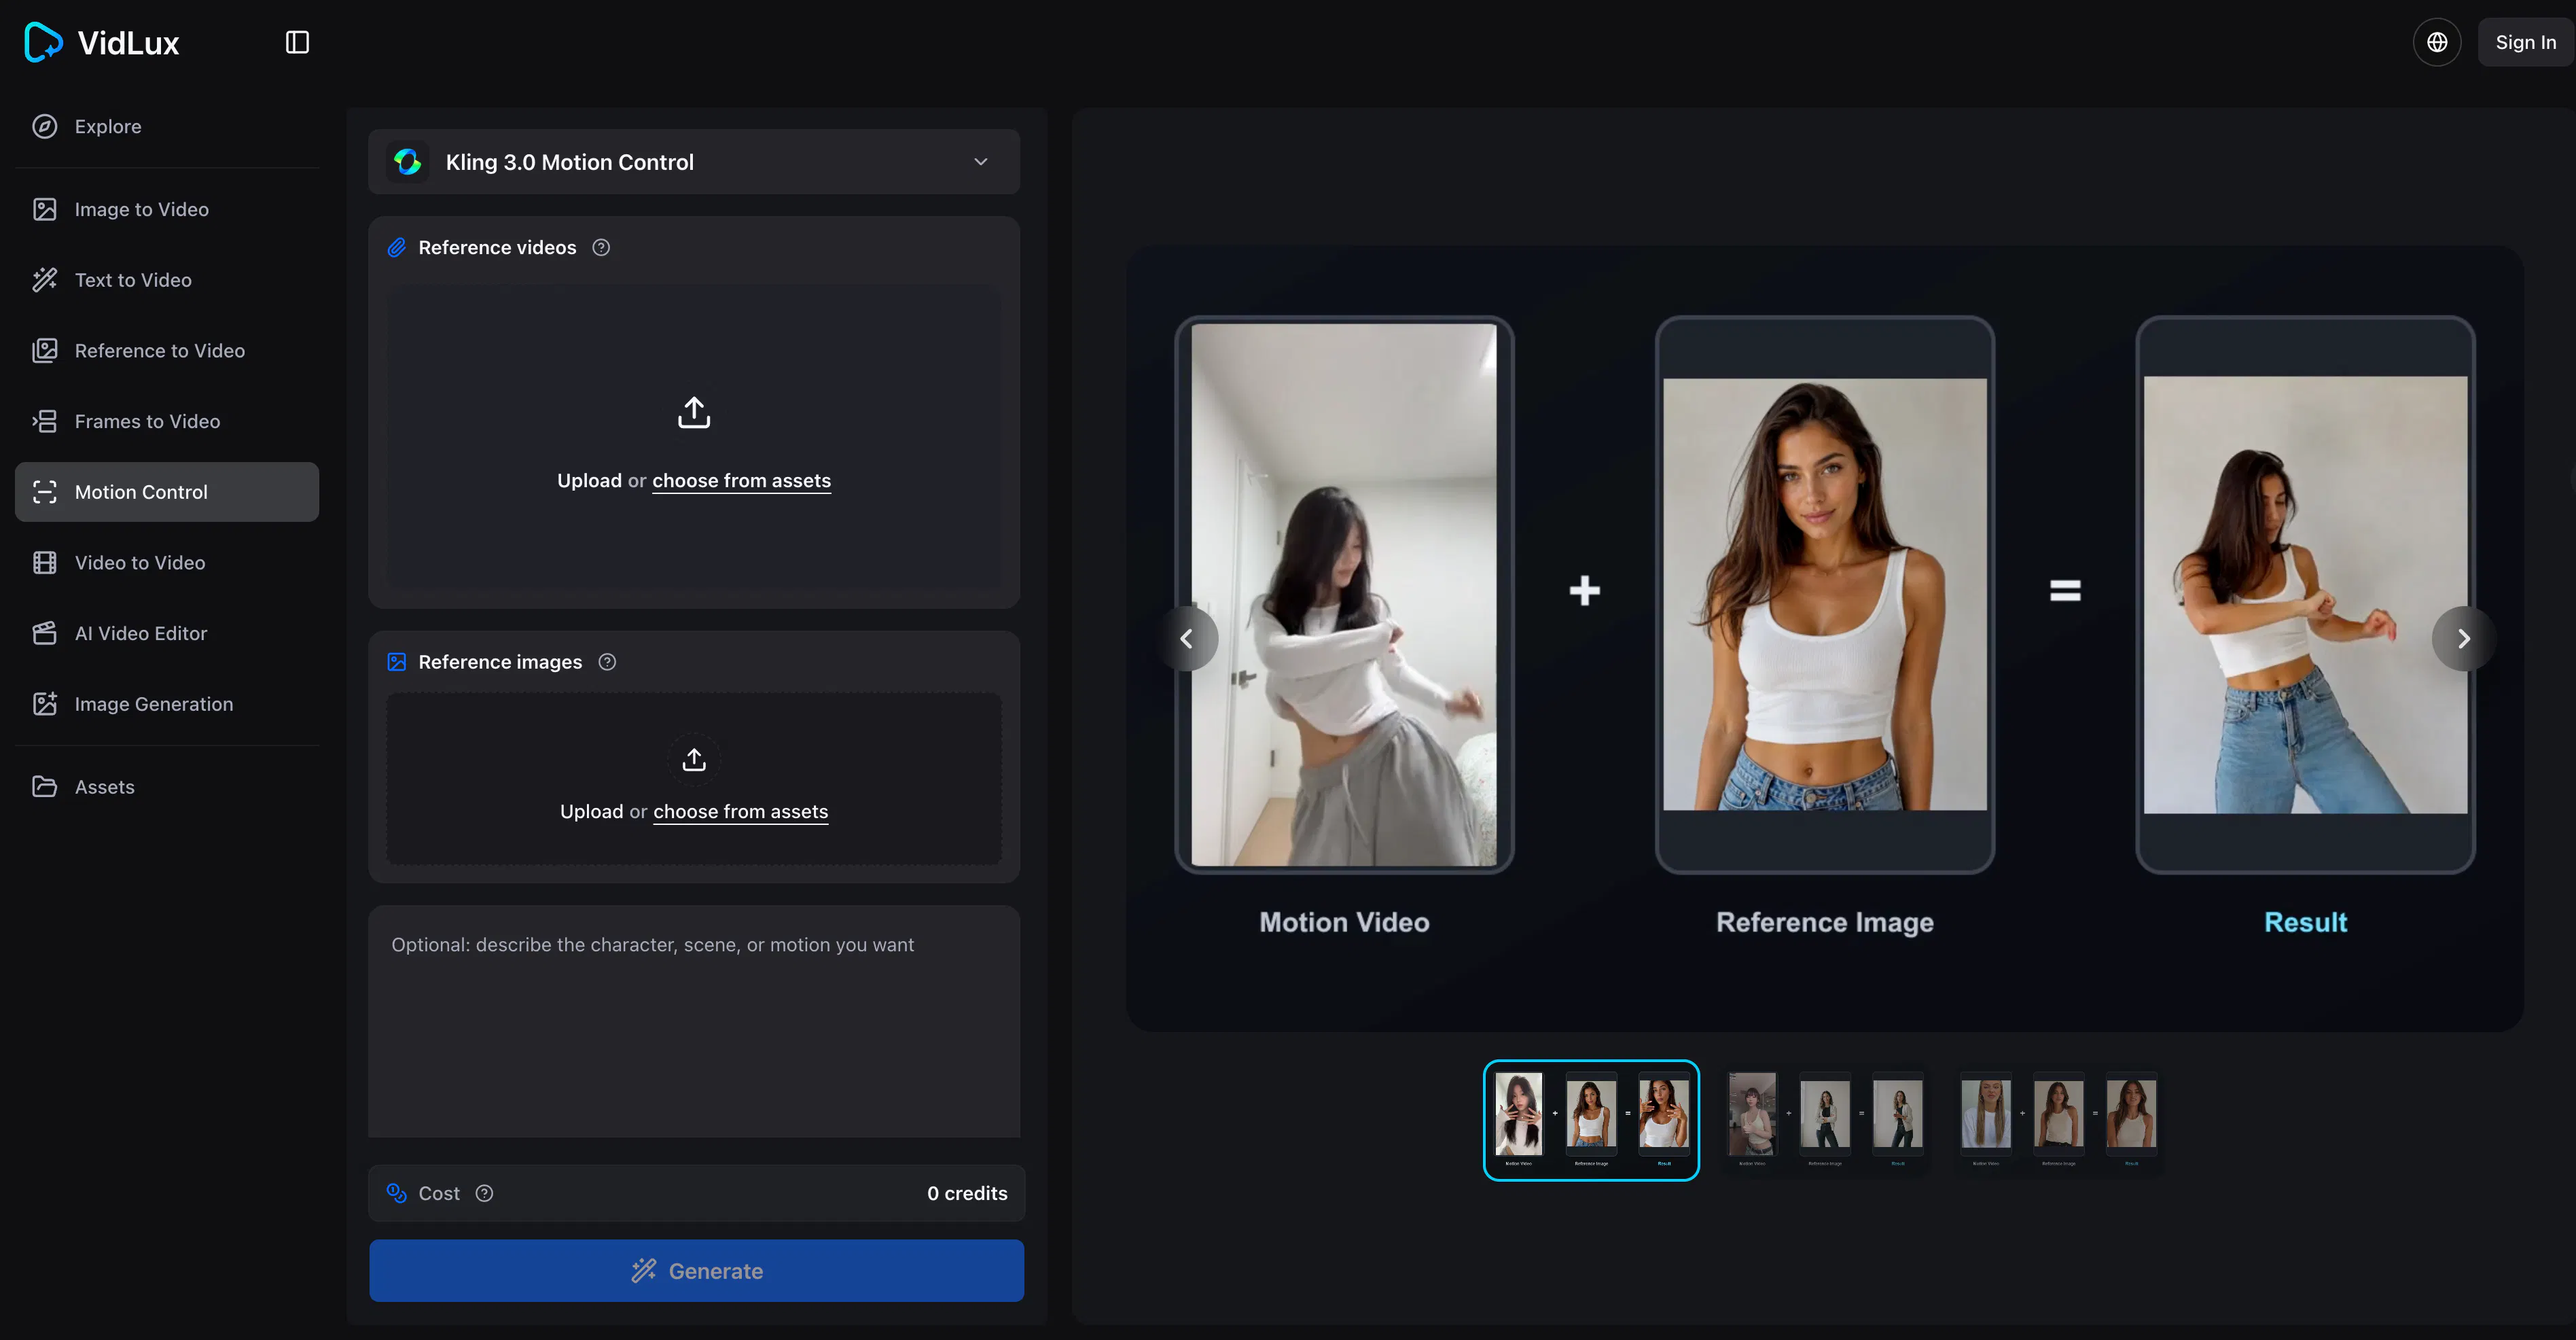The width and height of the screenshot is (2576, 1340).
Task: Open Frames to Video
Action: click(x=167, y=421)
